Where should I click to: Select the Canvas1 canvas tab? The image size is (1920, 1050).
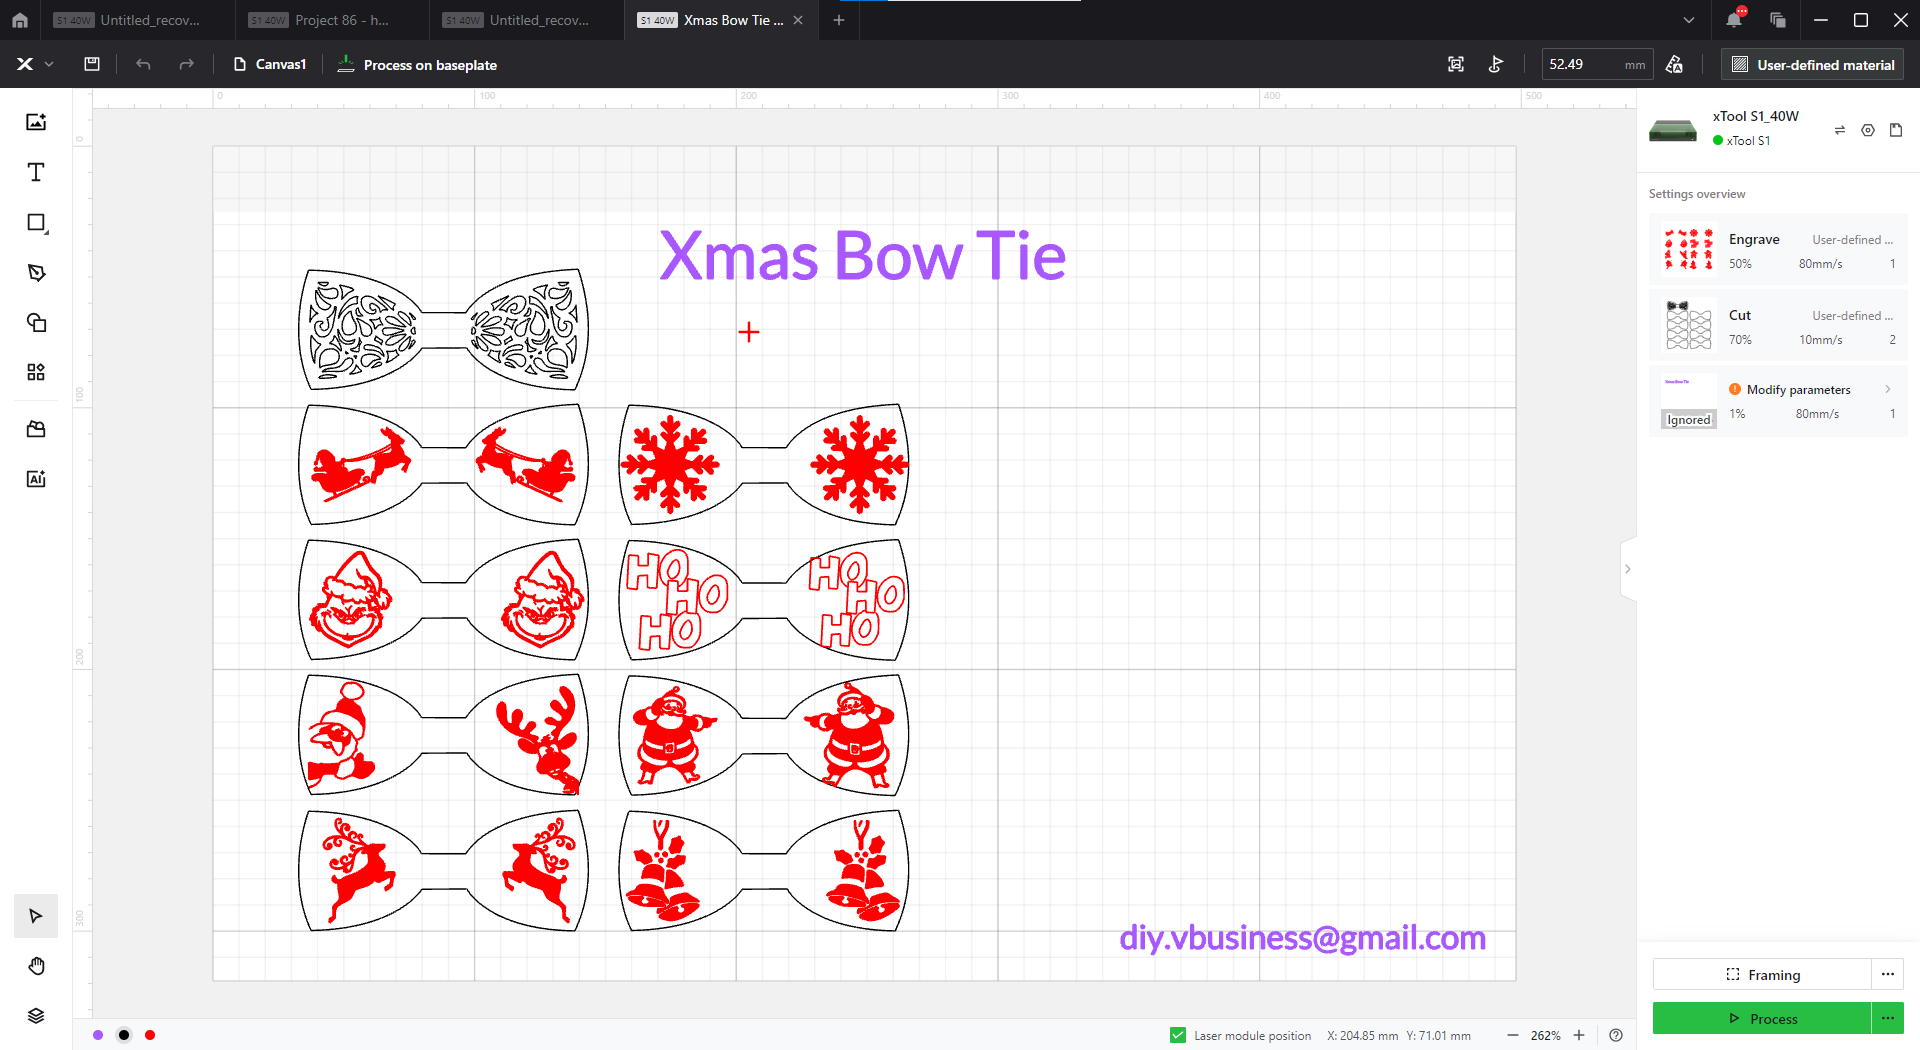(x=270, y=64)
